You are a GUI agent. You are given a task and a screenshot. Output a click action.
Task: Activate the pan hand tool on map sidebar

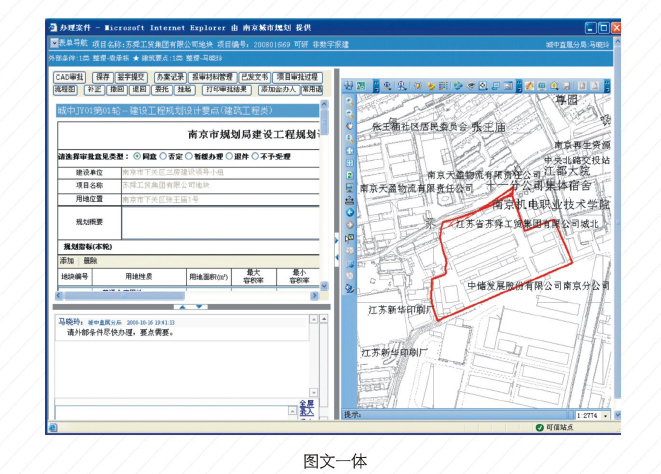point(349,126)
